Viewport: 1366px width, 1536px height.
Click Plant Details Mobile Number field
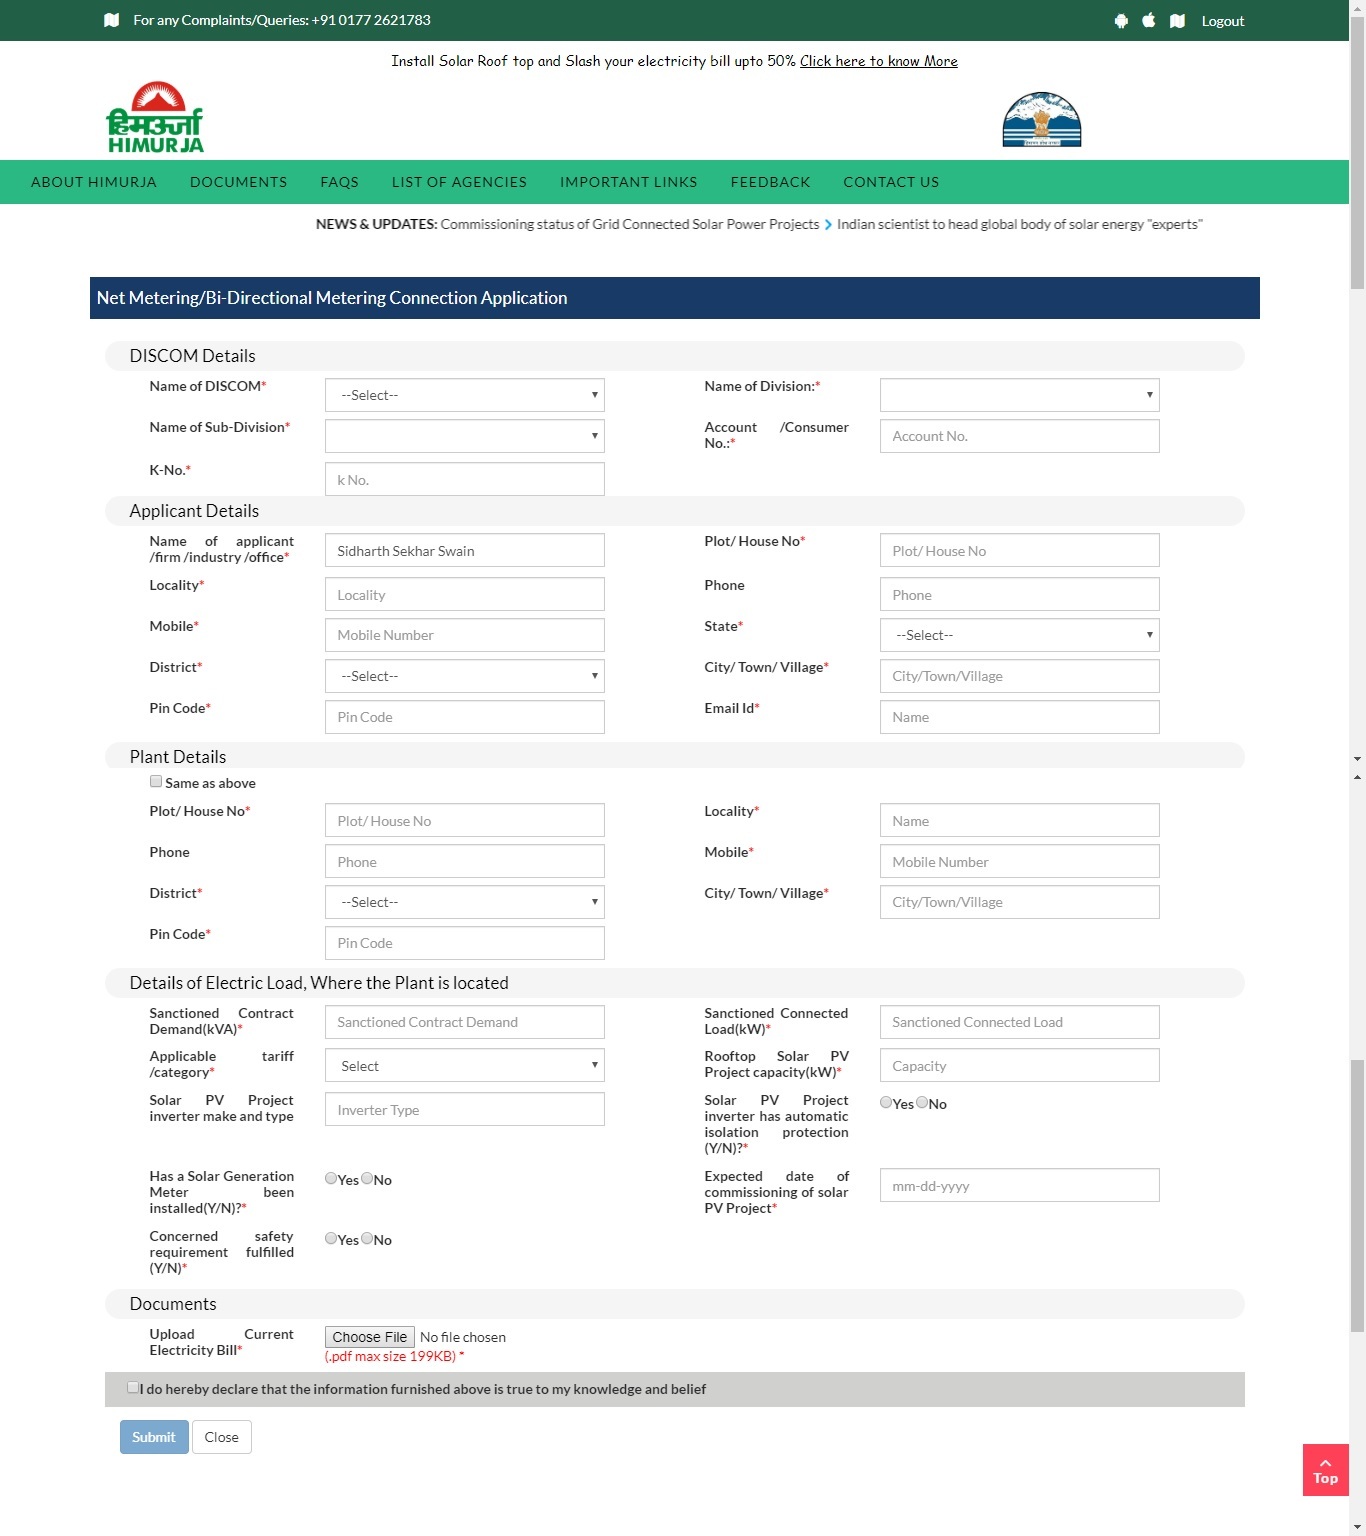tap(1020, 861)
